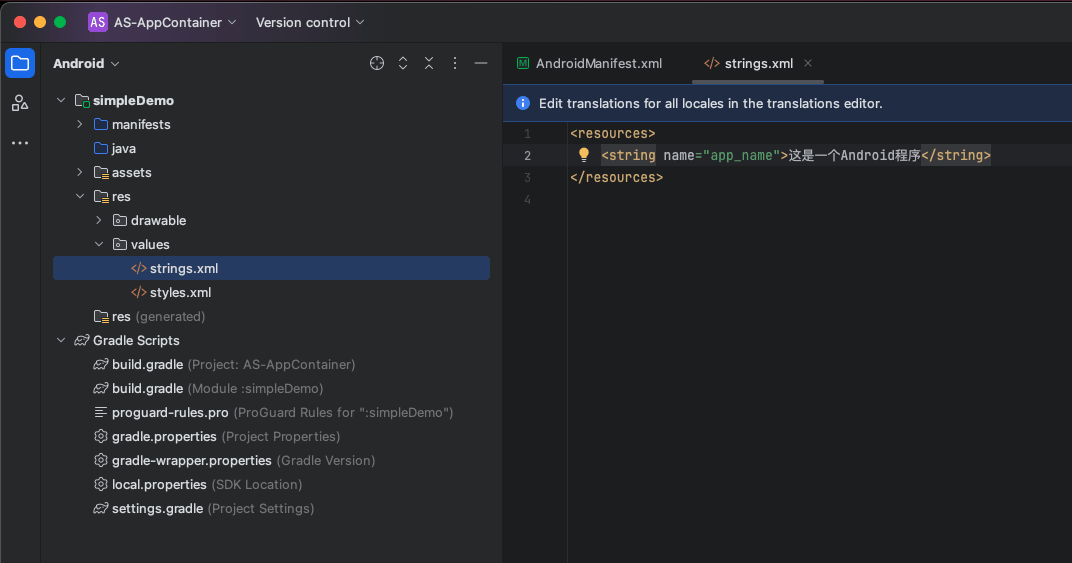Screen dimensions: 1072x563
Task: Open the Android view selector dropdown
Action: coord(86,63)
